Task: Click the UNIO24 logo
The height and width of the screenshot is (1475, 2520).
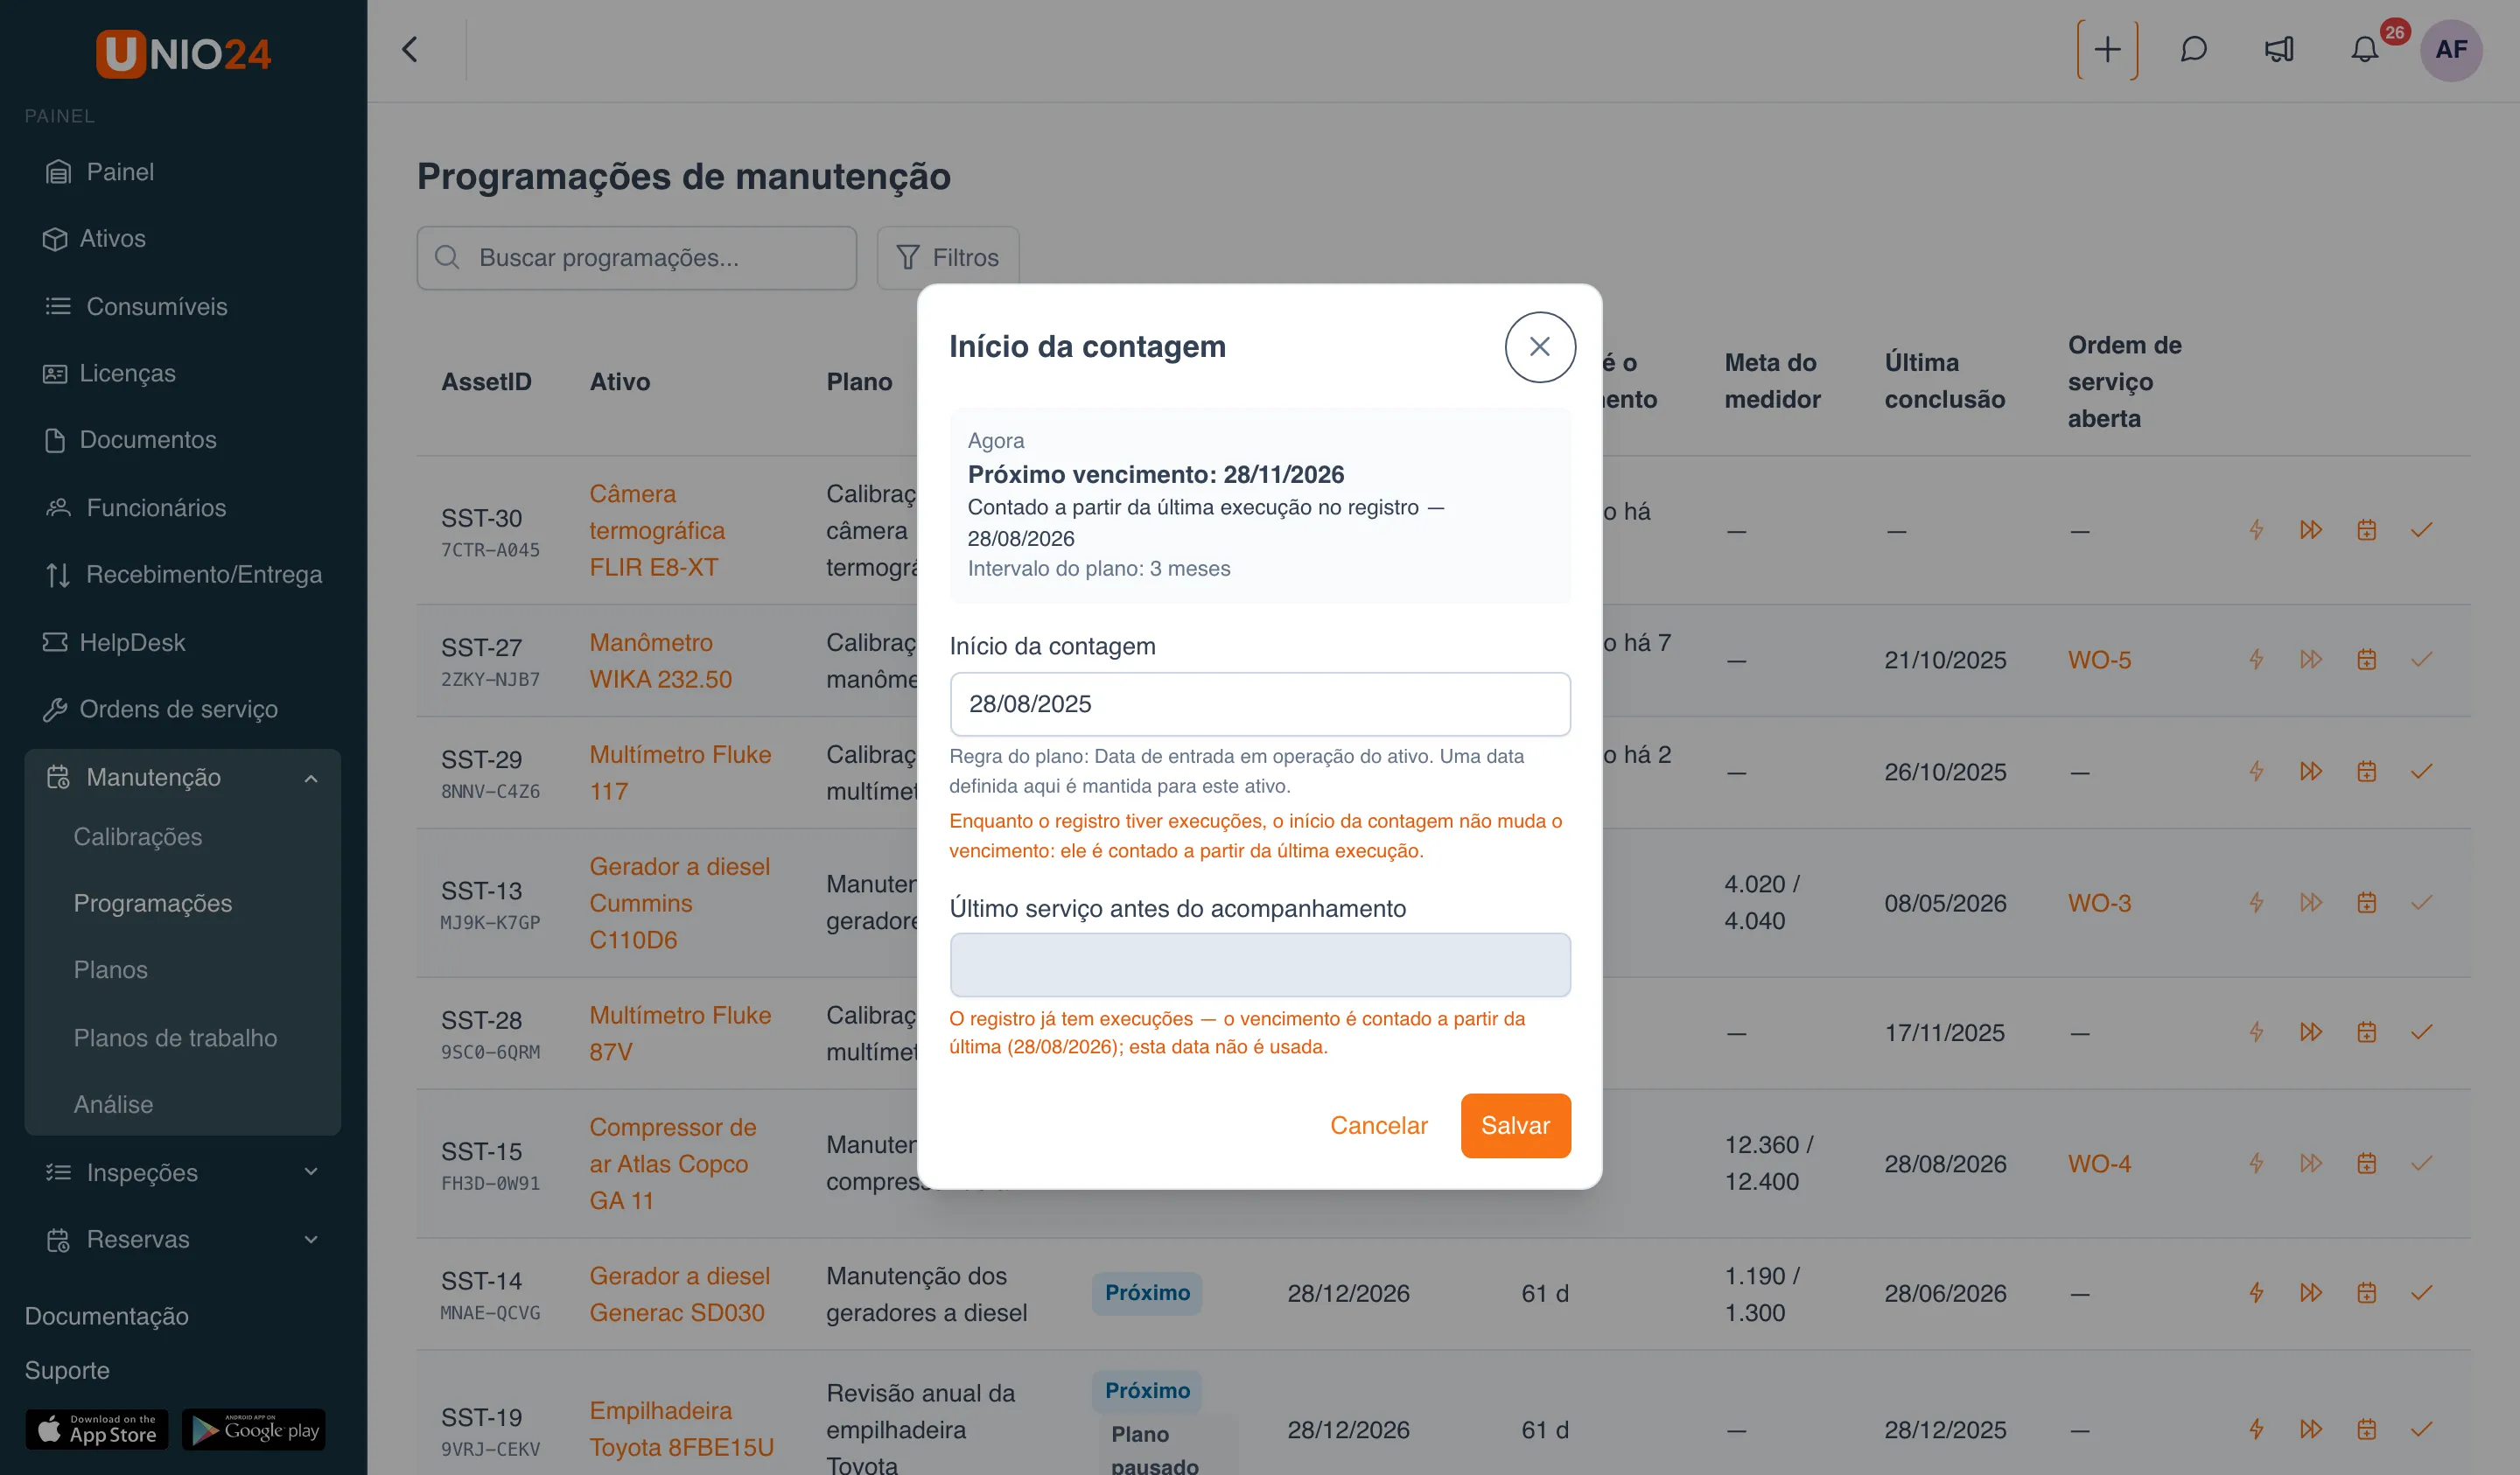Action: (x=183, y=53)
